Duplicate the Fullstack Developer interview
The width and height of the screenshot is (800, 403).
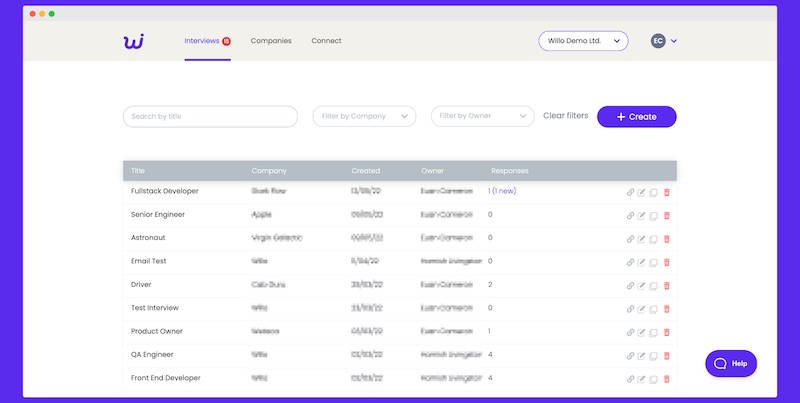653,192
